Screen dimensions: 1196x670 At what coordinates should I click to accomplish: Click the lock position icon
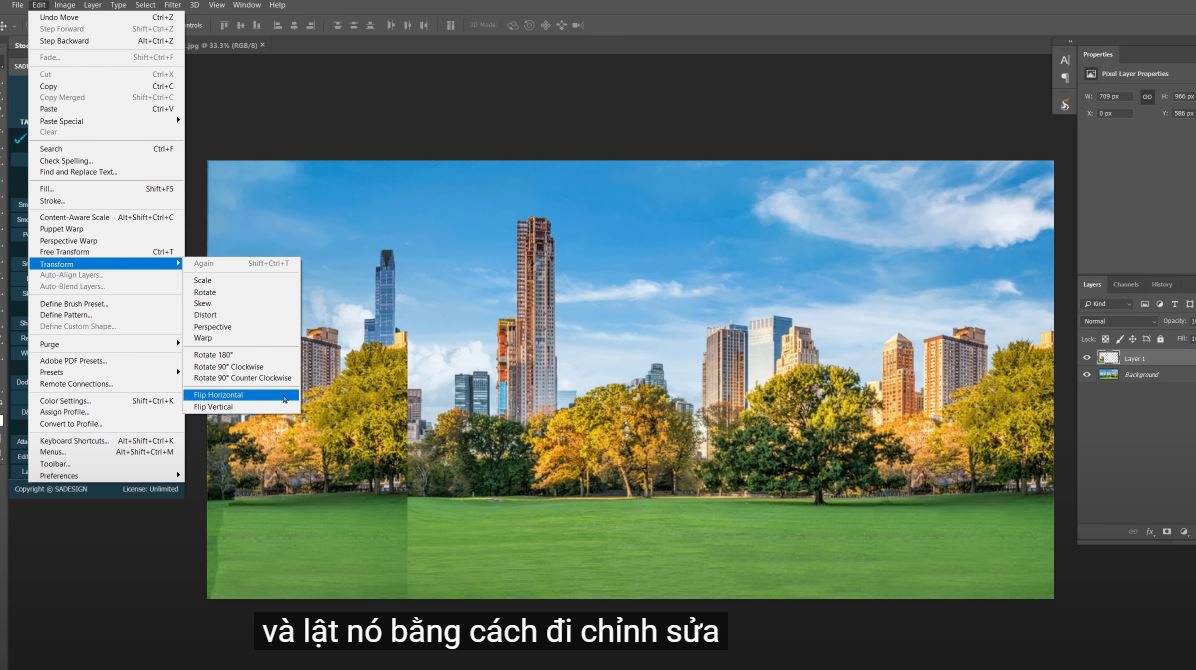[x=1133, y=339]
